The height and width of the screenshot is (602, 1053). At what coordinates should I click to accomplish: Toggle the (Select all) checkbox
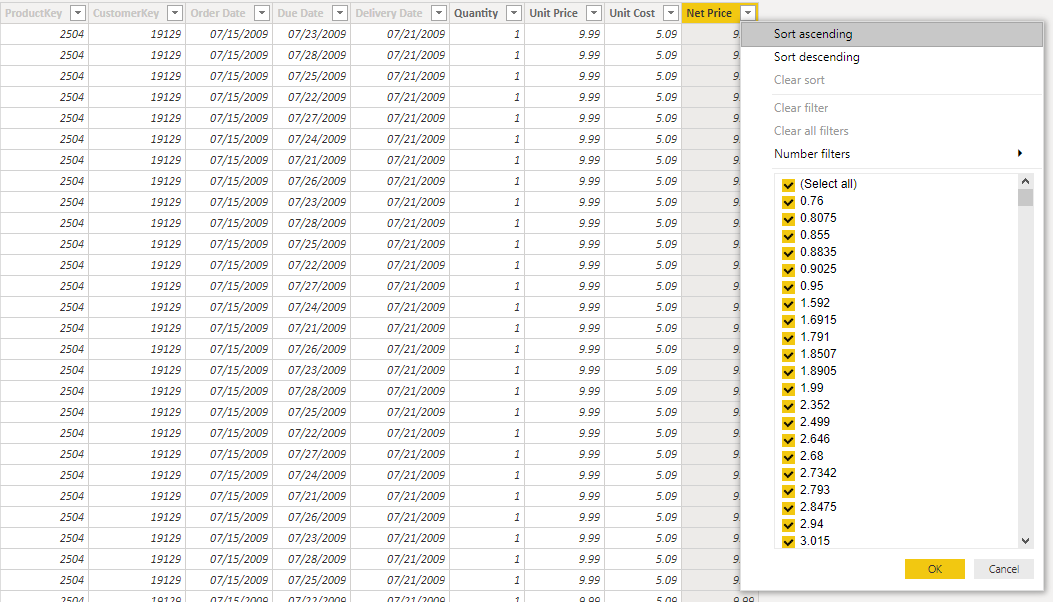coord(788,185)
